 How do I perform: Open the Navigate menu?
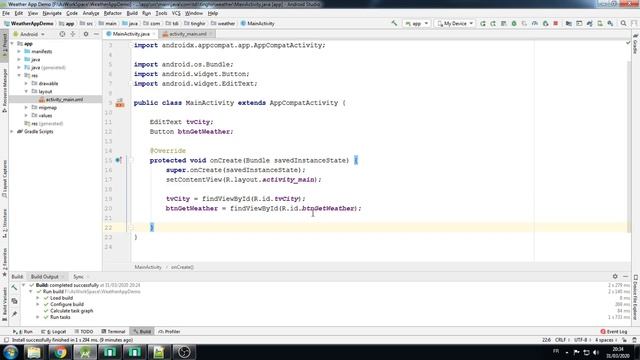pyautogui.click(x=52, y=13)
